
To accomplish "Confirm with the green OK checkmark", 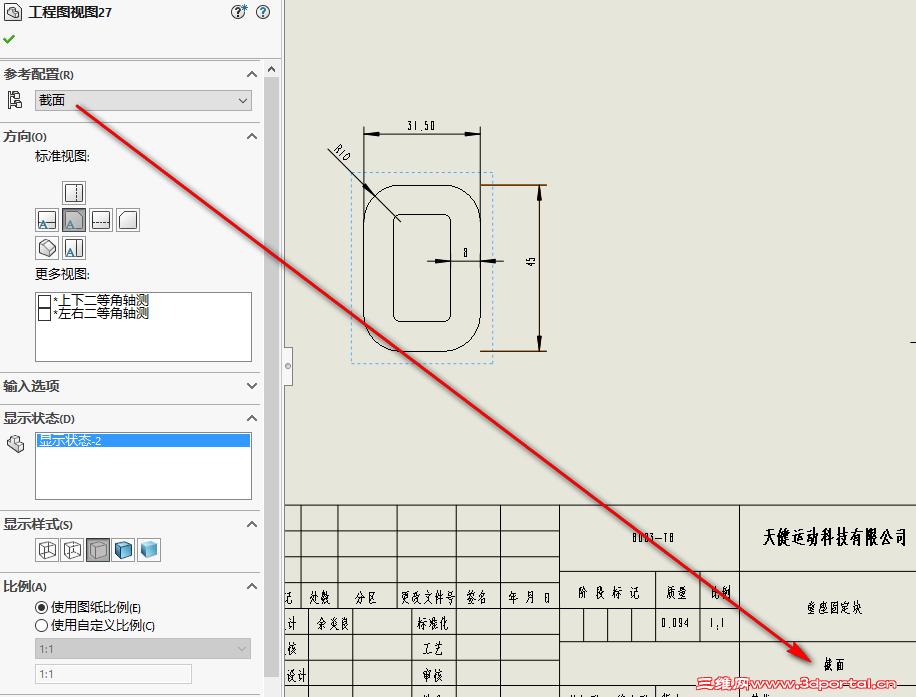I will (x=9, y=39).
